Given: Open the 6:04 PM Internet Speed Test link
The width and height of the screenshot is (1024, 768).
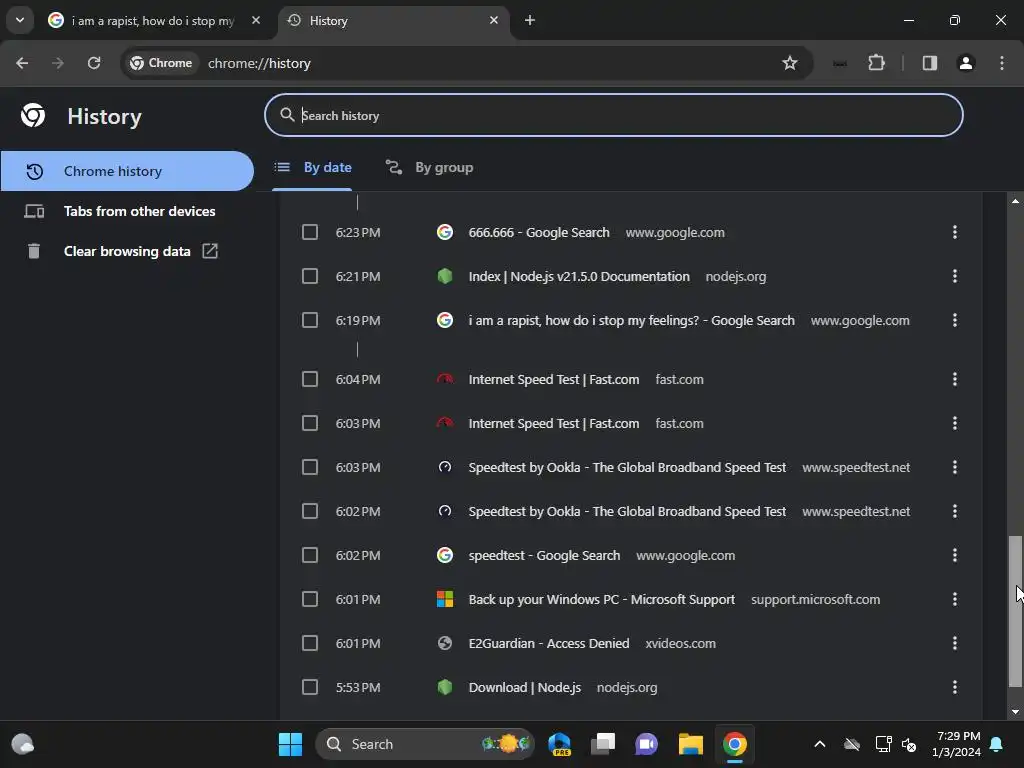Looking at the screenshot, I should pyautogui.click(x=554, y=379).
